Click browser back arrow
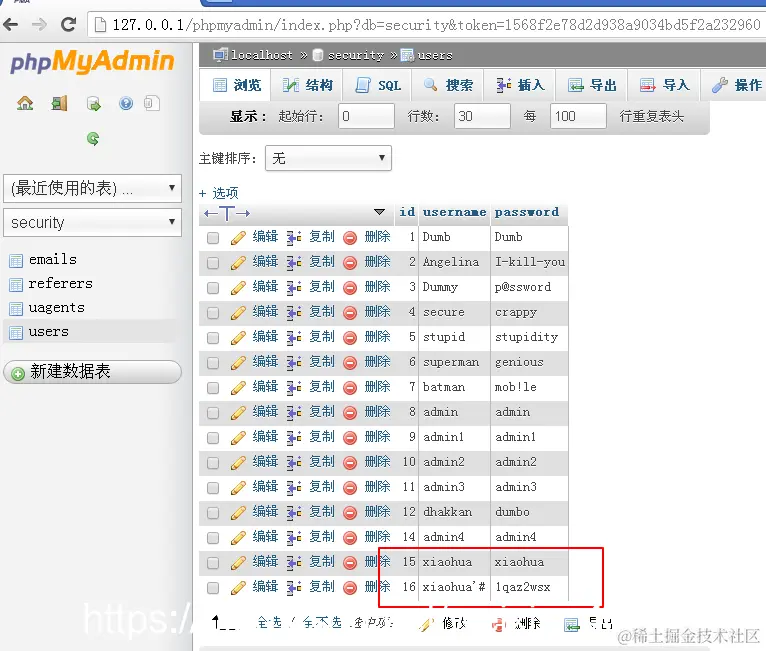766x651 pixels. pos(11,24)
